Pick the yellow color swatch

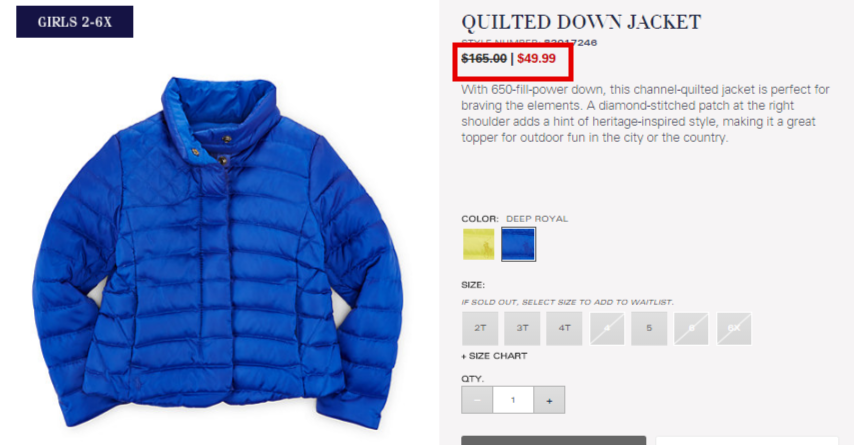click(x=479, y=244)
